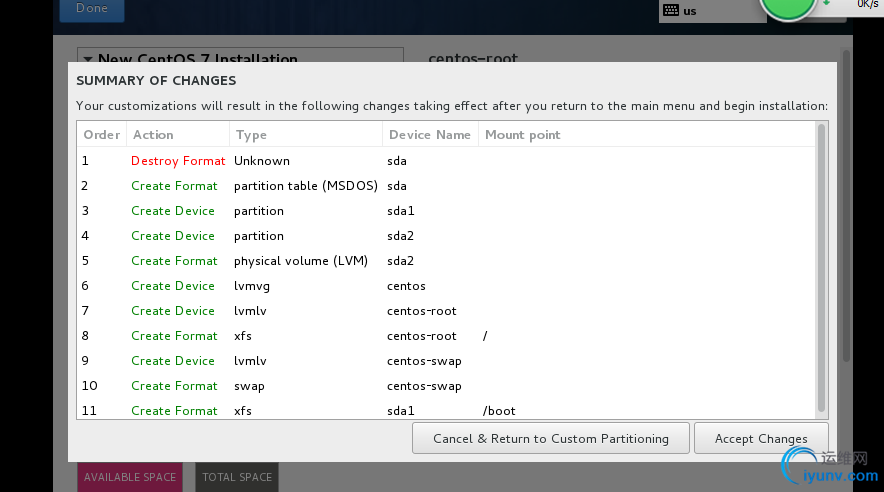Click the TOTAL SPACE box
The image size is (884, 492).
point(237,477)
